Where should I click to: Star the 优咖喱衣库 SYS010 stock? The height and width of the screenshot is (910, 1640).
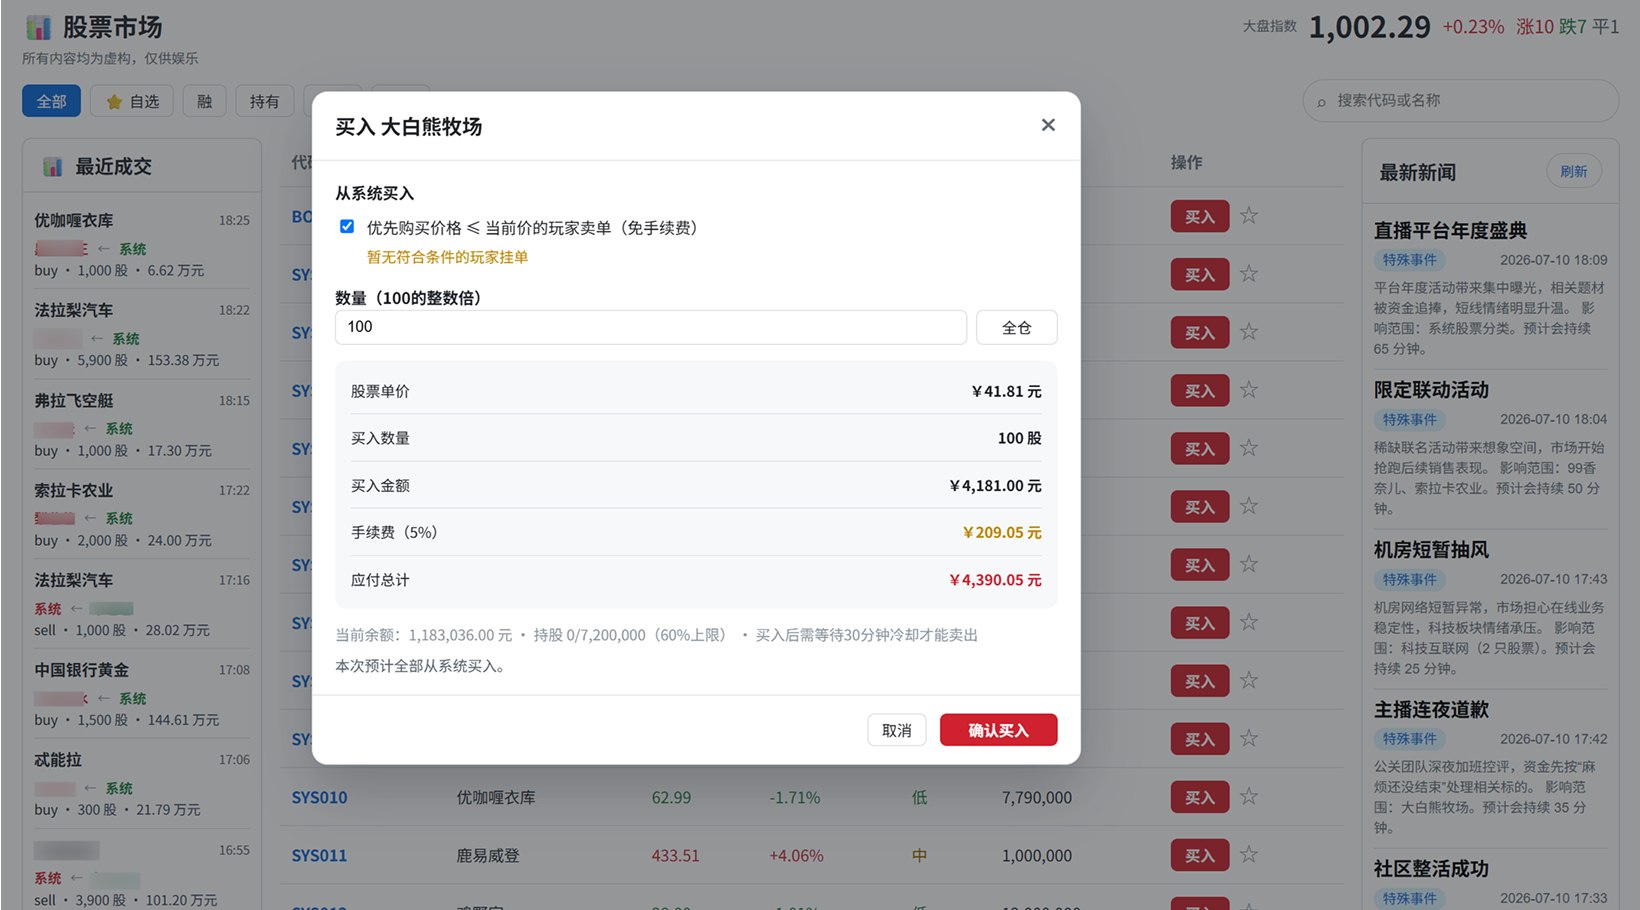(x=1249, y=797)
